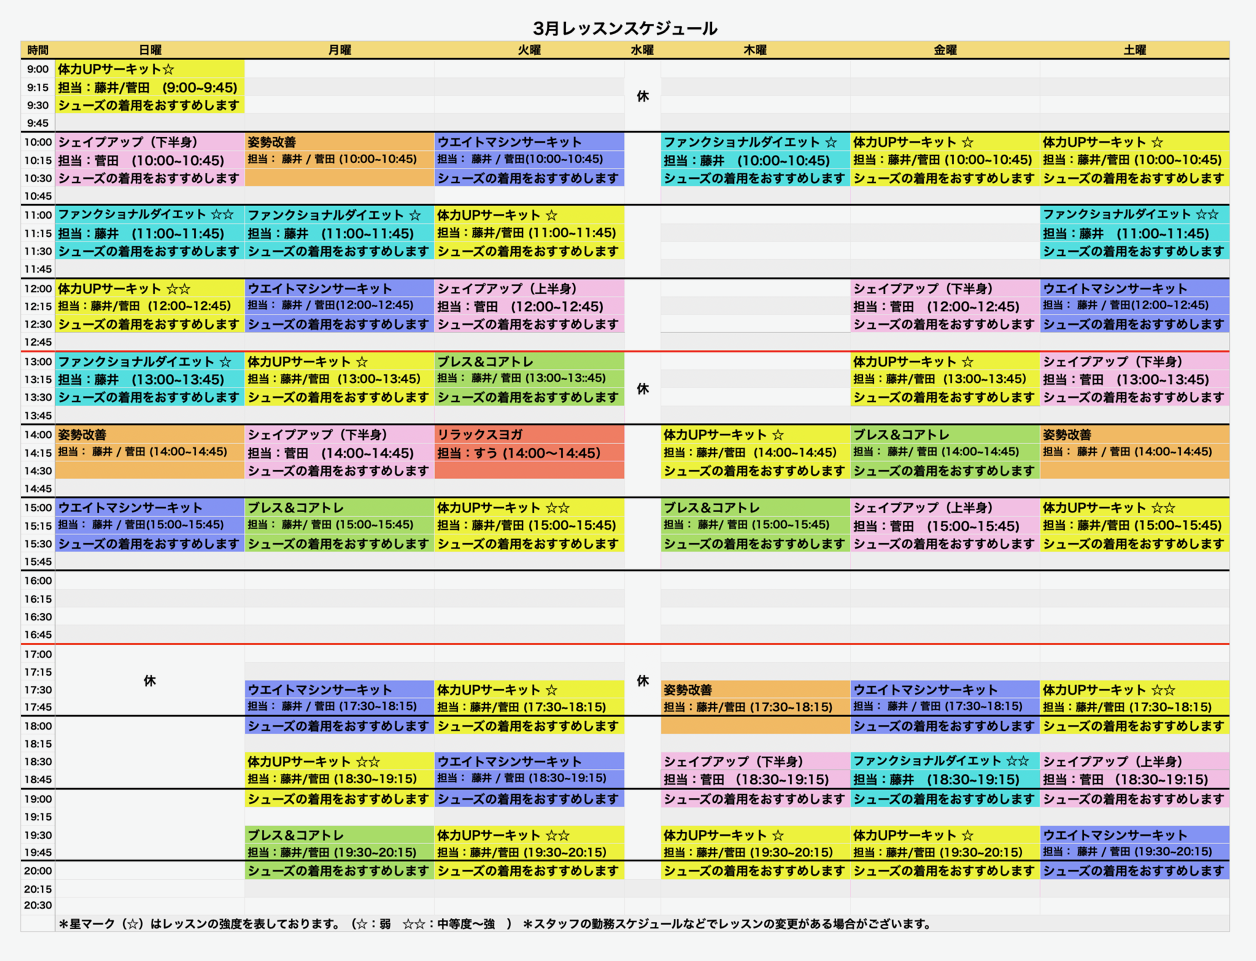Select Friday 12:00 シェイプアップ（下半身）title
The image size is (1256, 961).
[x=923, y=288]
